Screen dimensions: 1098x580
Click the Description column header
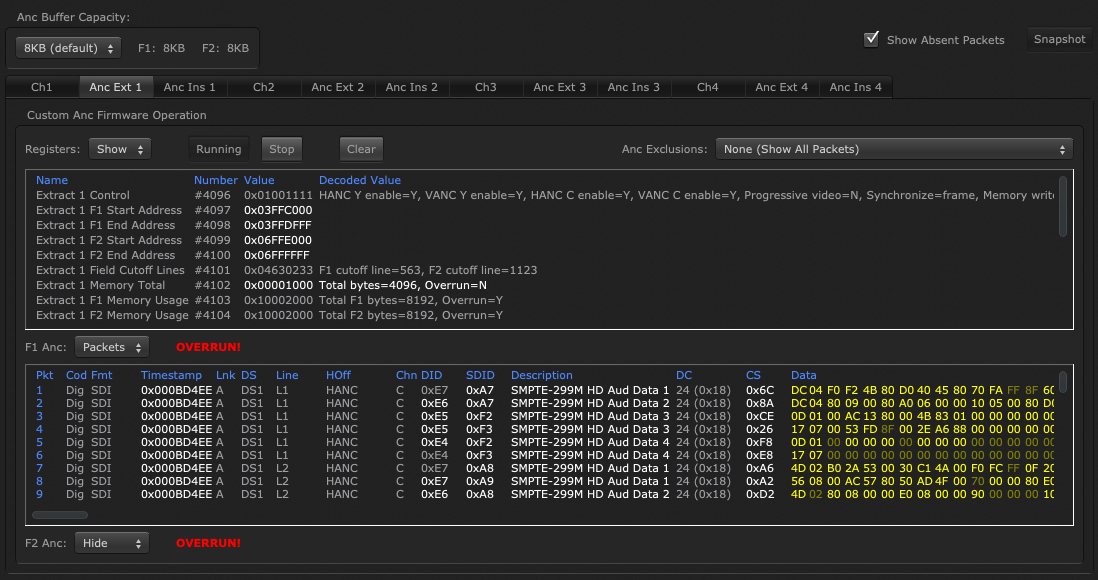pos(541,375)
